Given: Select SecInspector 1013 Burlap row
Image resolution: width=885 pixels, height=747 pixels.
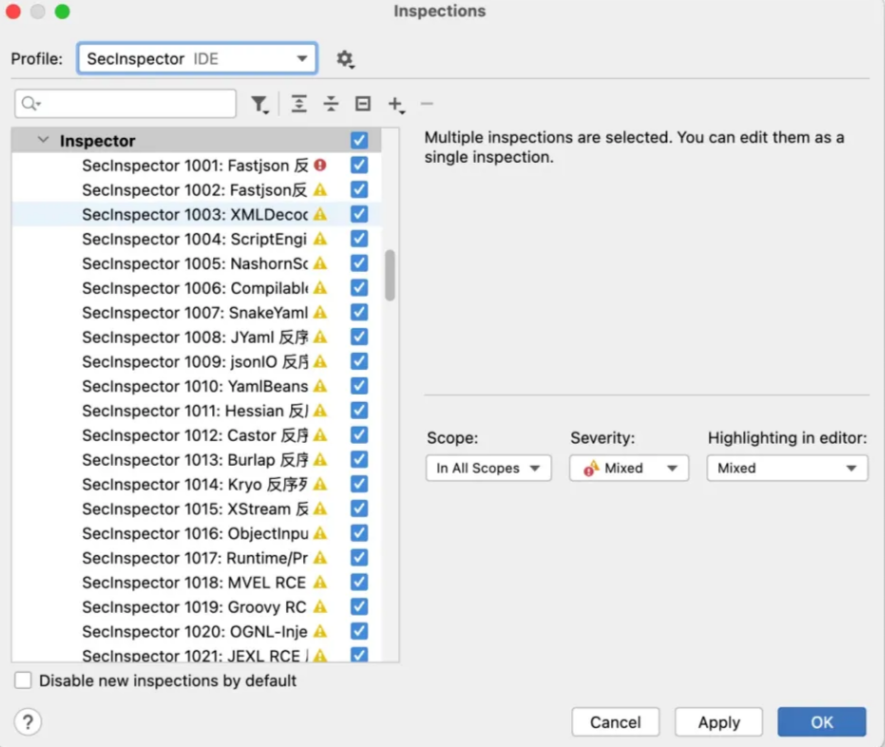Looking at the screenshot, I should [196, 460].
